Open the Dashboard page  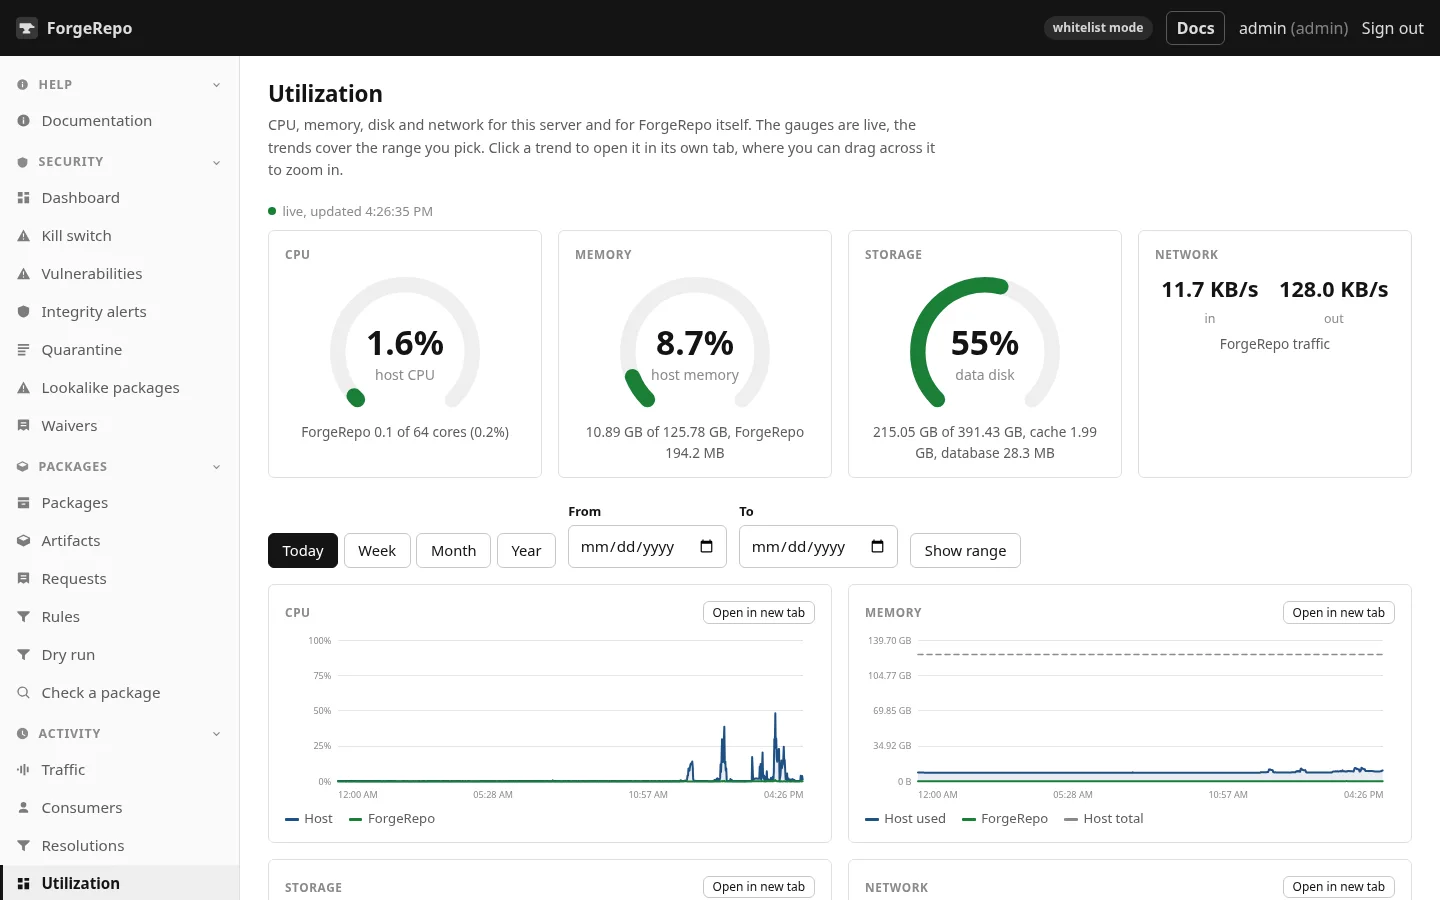(120, 198)
